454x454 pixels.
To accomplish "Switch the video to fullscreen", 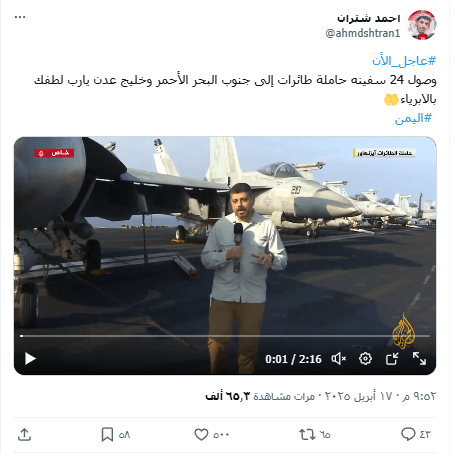I will [419, 359].
